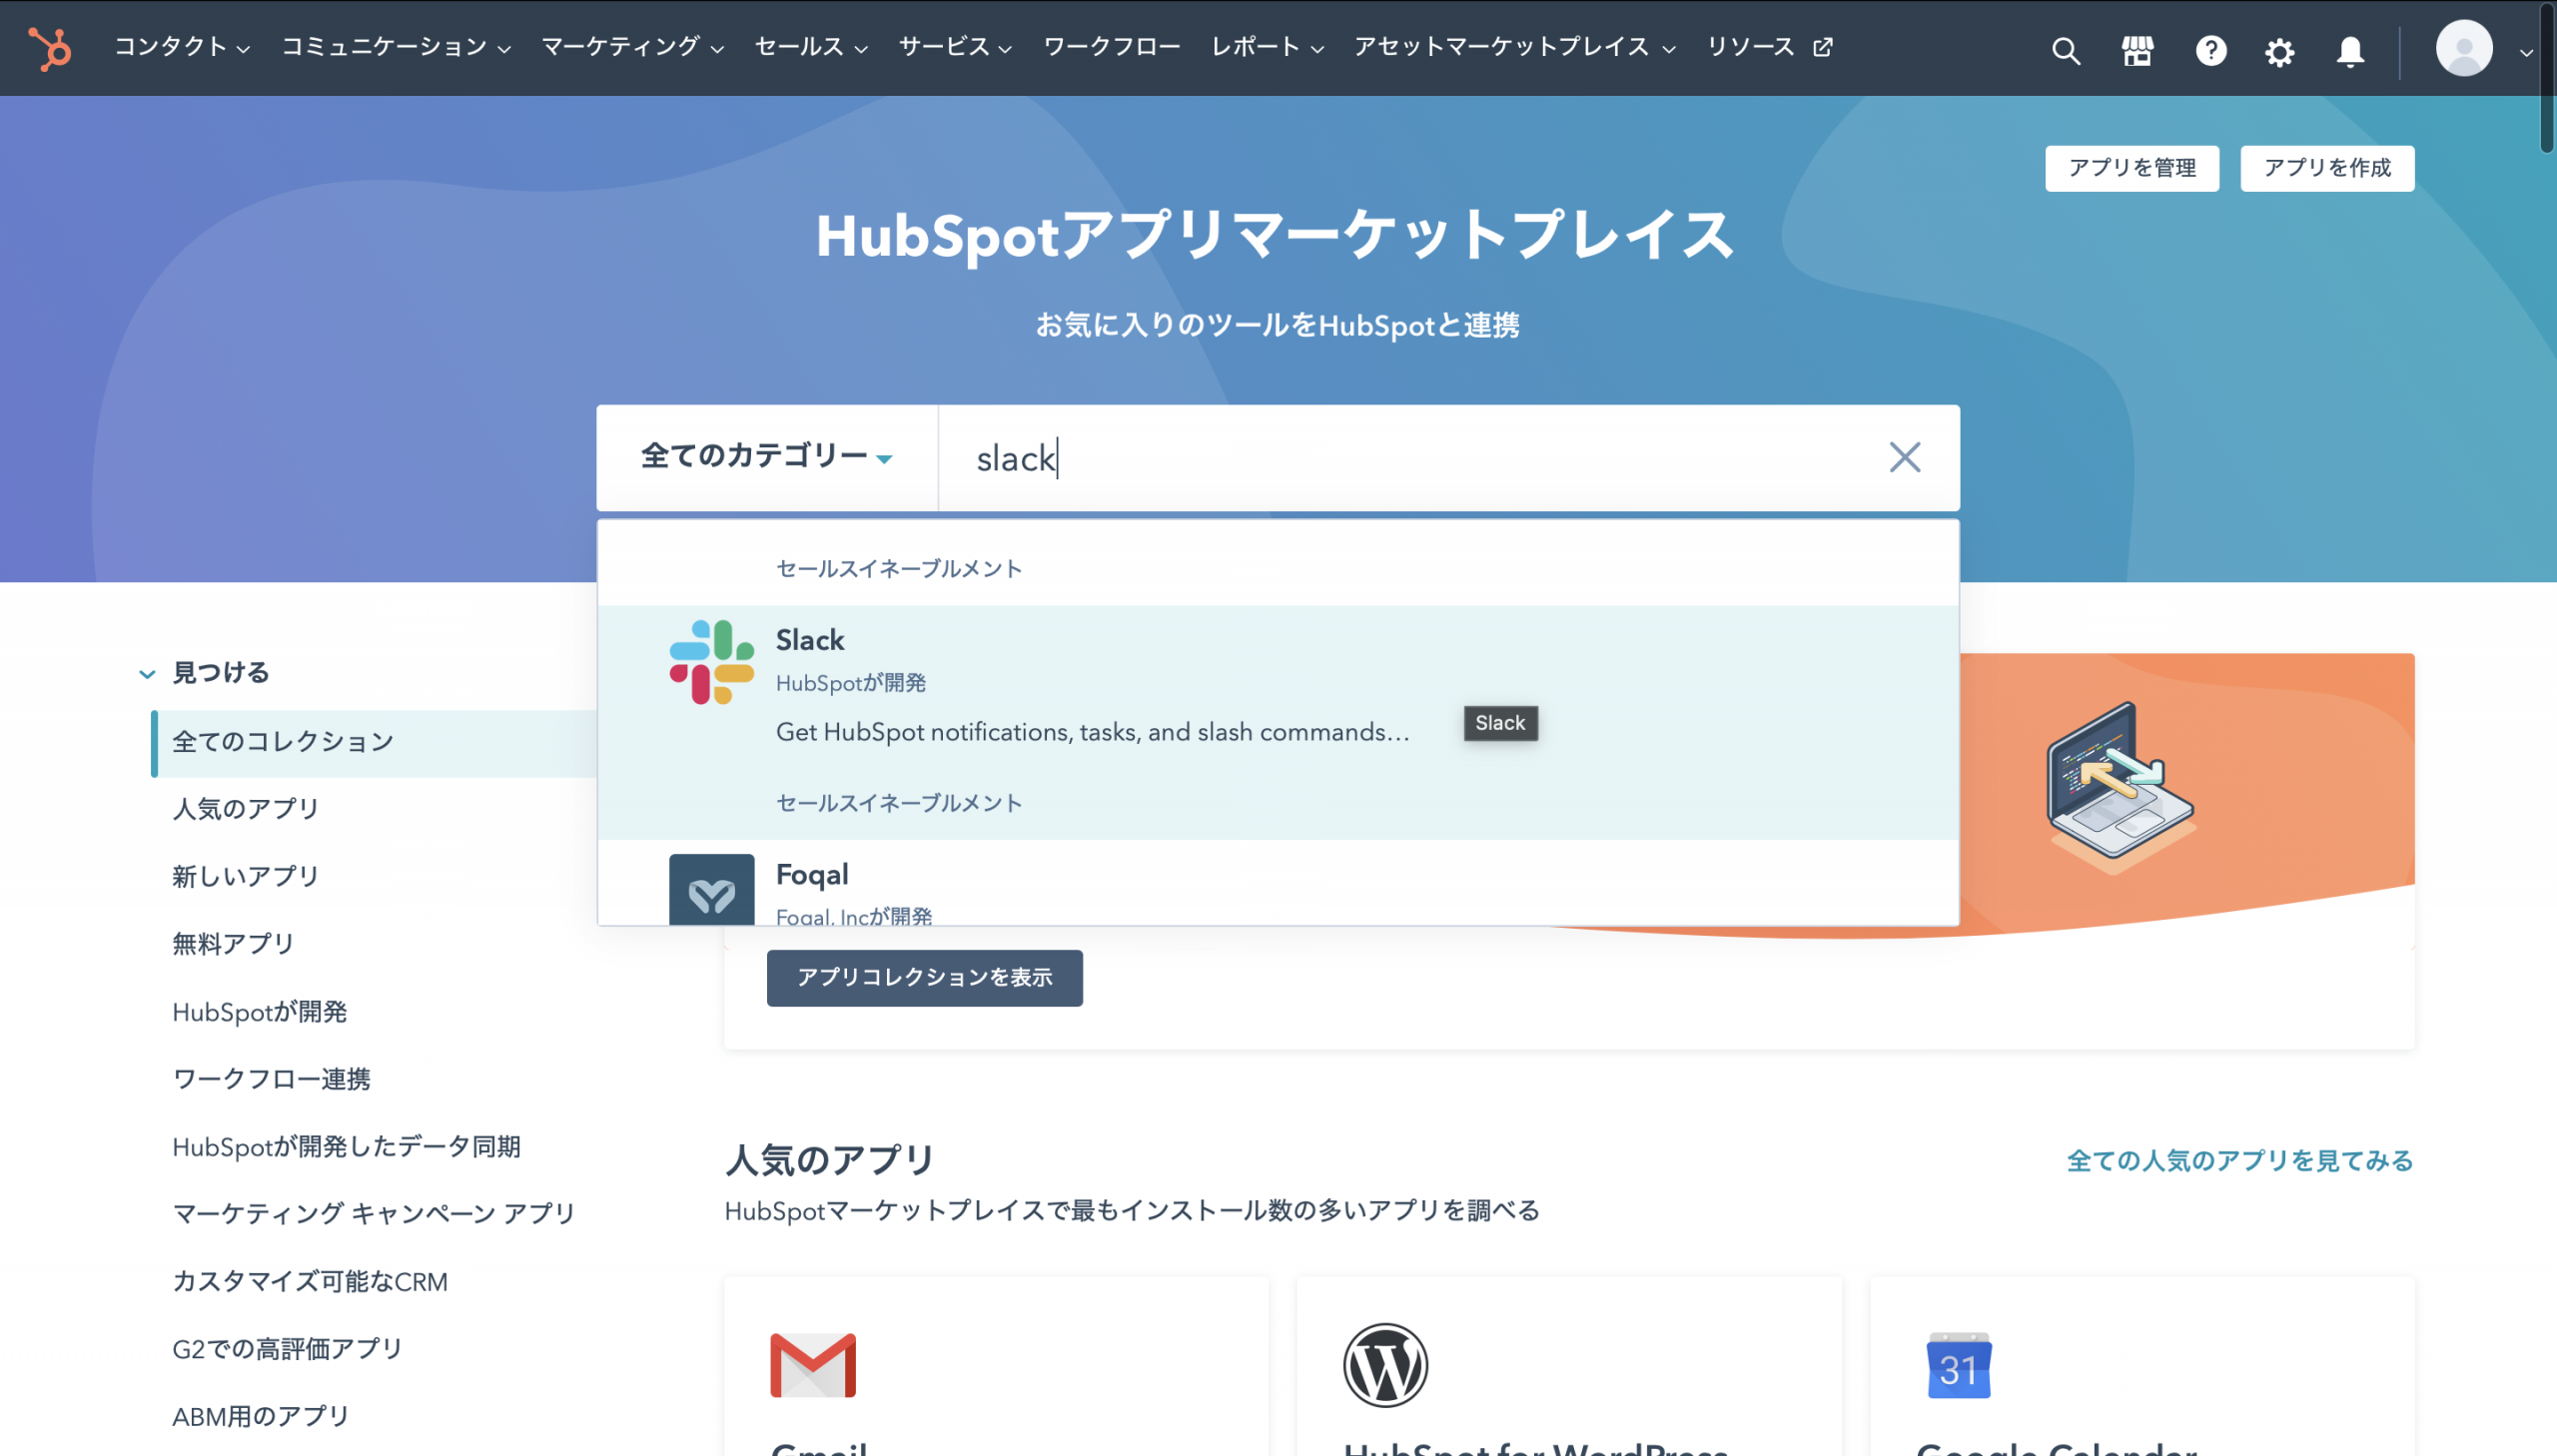Open 全ての人気のアプリを見てみる link
Image resolution: width=2557 pixels, height=1456 pixels.
point(2240,1161)
